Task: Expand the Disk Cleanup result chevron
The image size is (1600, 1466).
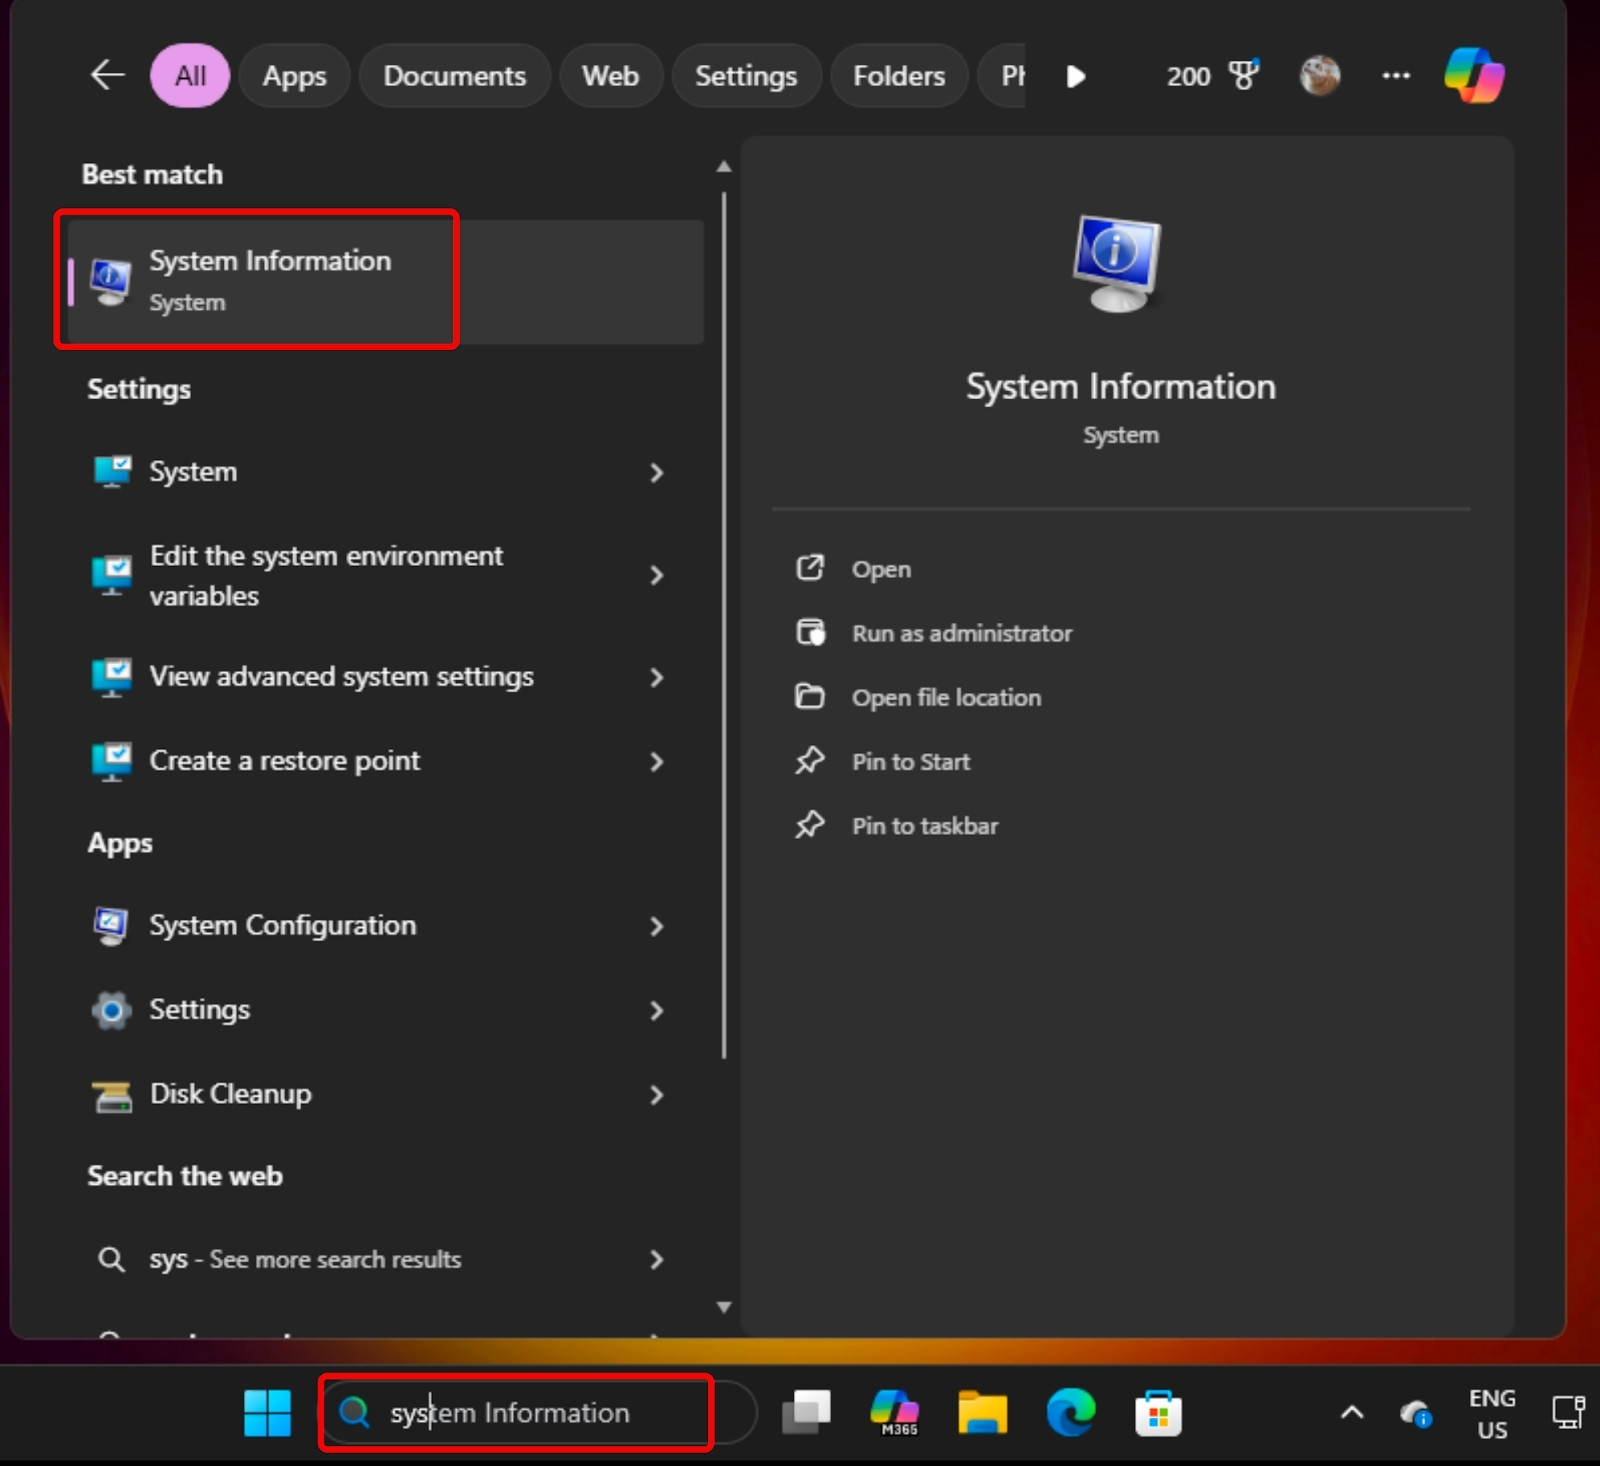Action: (x=656, y=1095)
